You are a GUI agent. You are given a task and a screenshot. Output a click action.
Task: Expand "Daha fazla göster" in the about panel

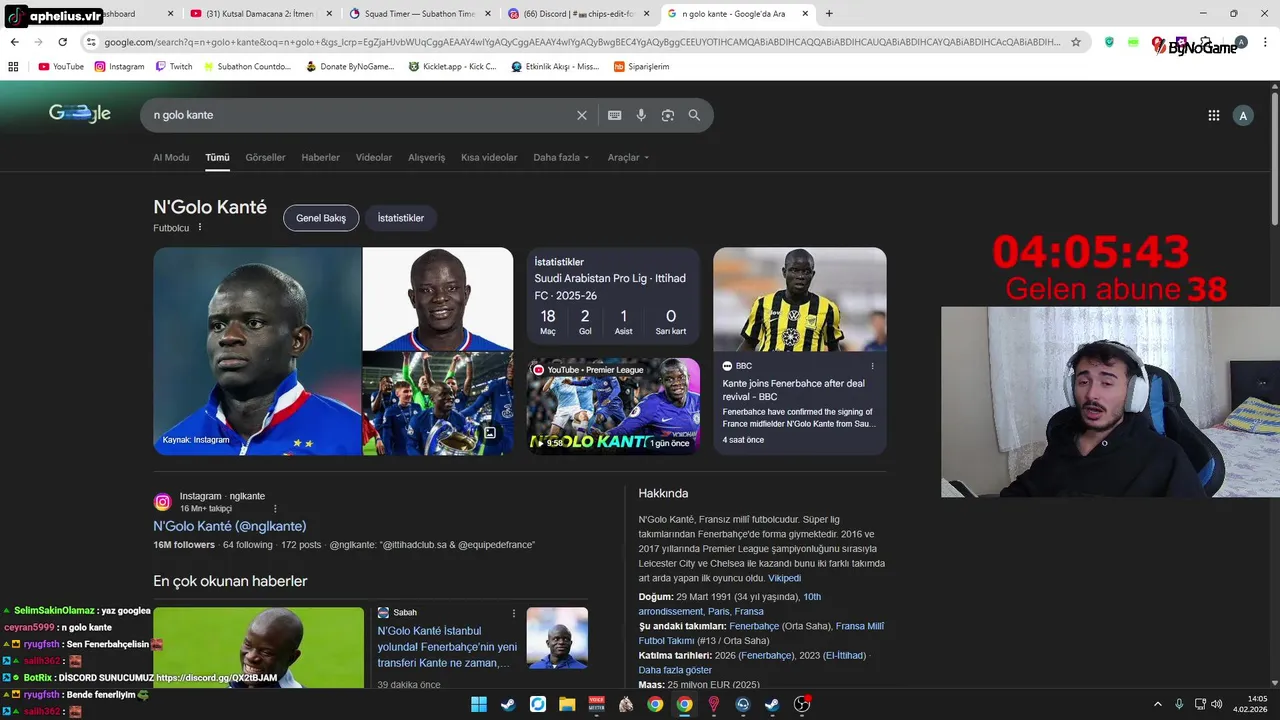[x=675, y=670]
